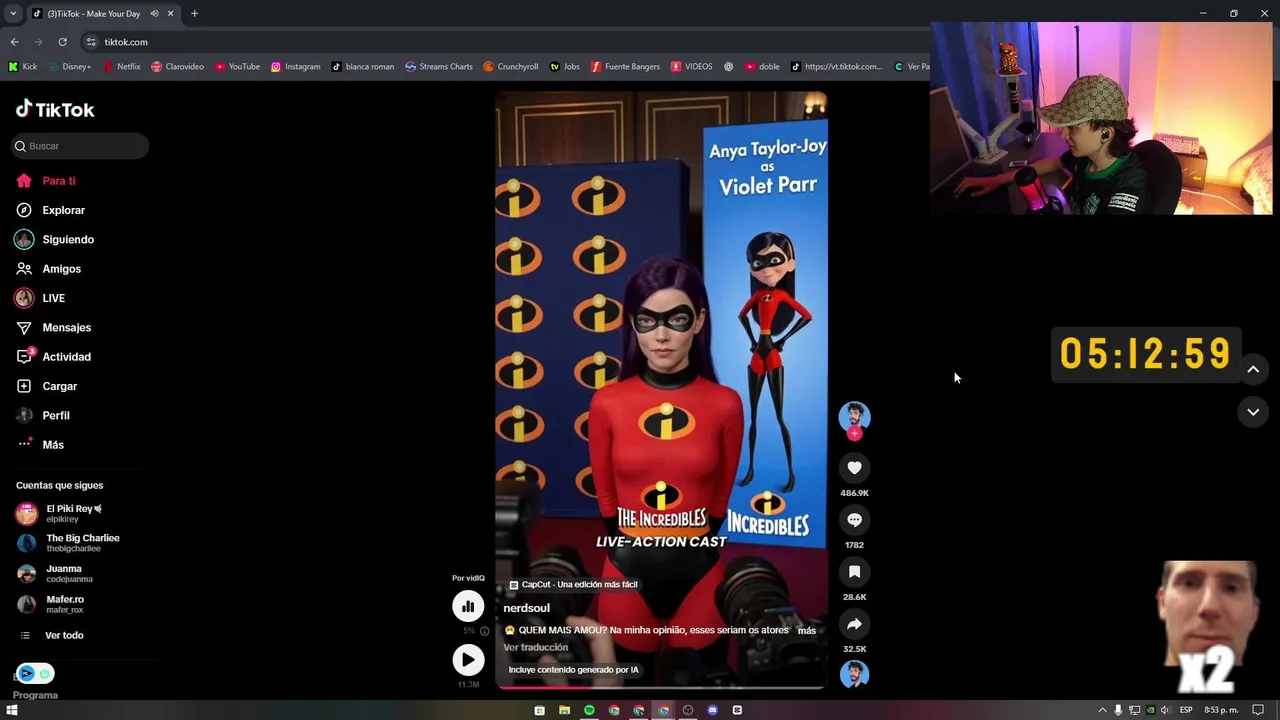
Task: Open the Chrome tab search dropdown
Action: pos(13,14)
